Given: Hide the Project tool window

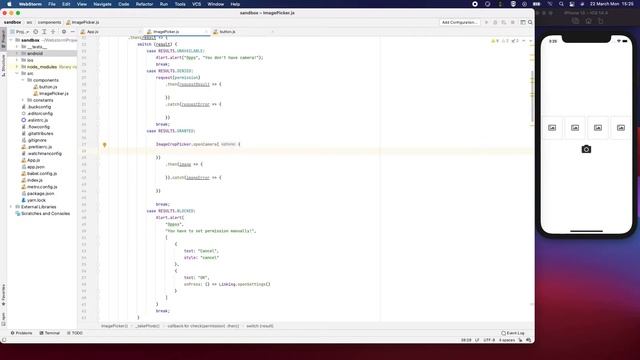Looking at the screenshot, I should point(73,32).
